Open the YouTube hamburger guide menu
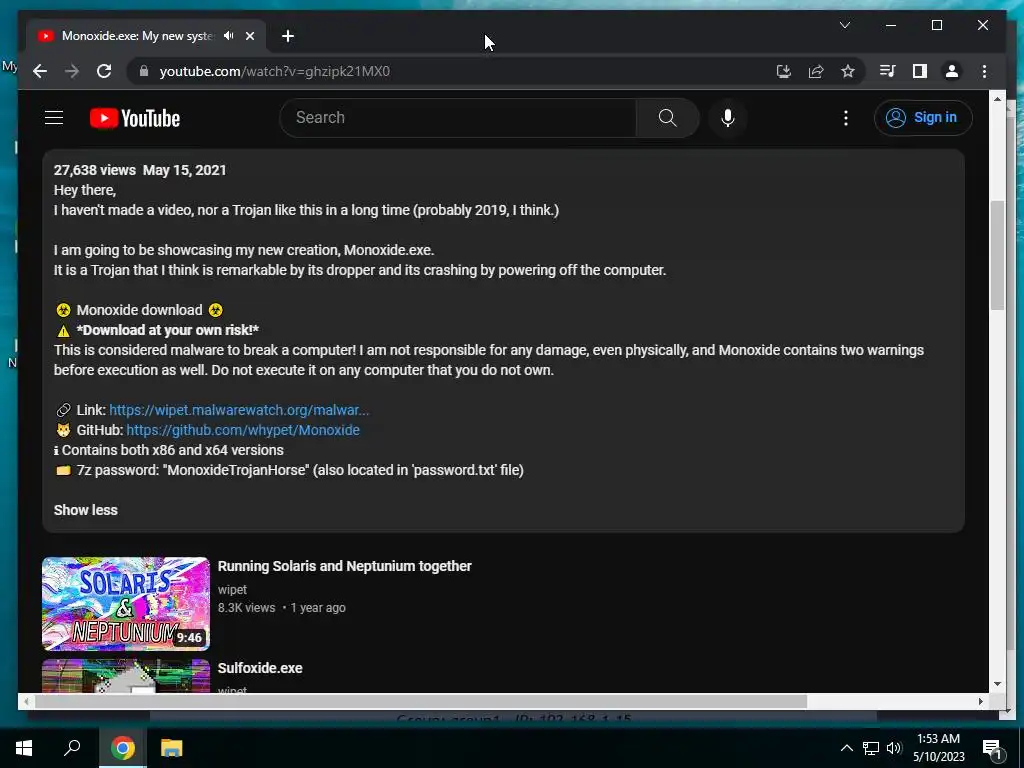 (x=54, y=118)
